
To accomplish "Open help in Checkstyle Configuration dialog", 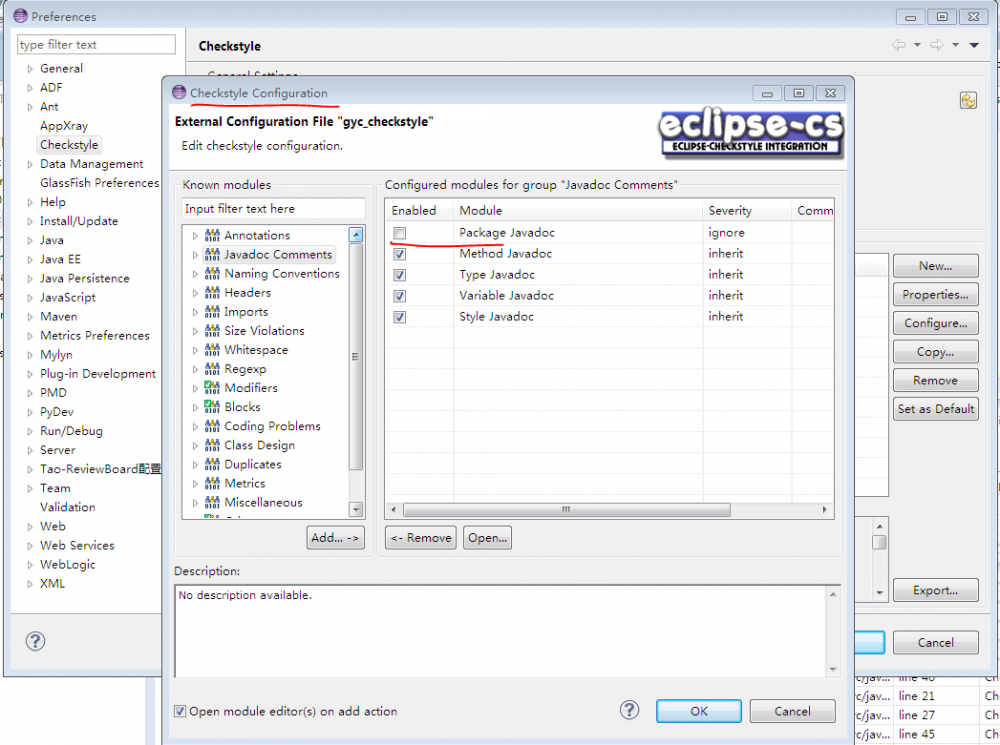I will [x=629, y=710].
